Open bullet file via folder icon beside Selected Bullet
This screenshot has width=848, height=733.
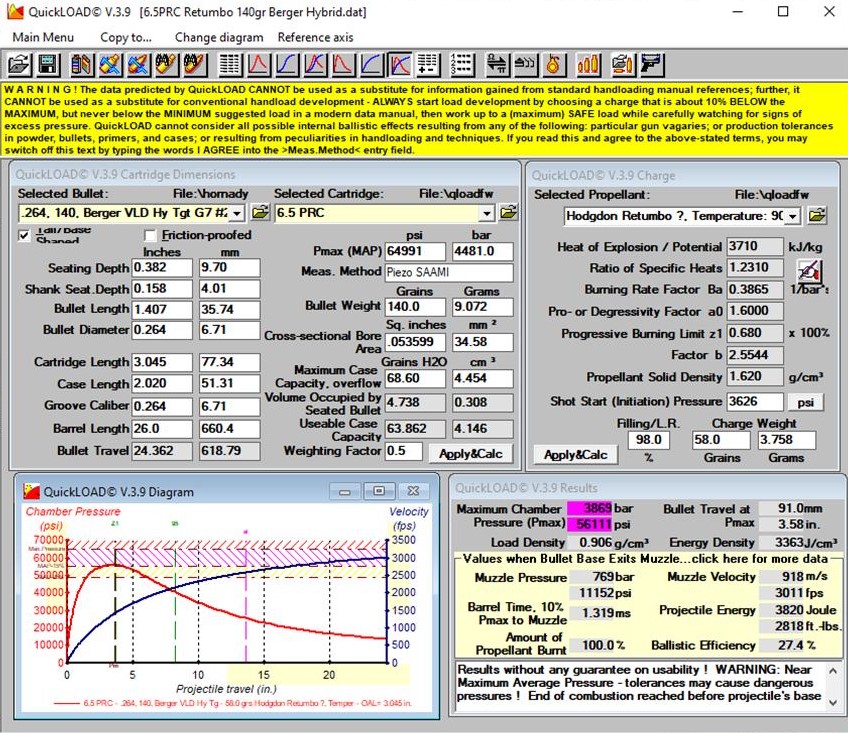tap(260, 213)
